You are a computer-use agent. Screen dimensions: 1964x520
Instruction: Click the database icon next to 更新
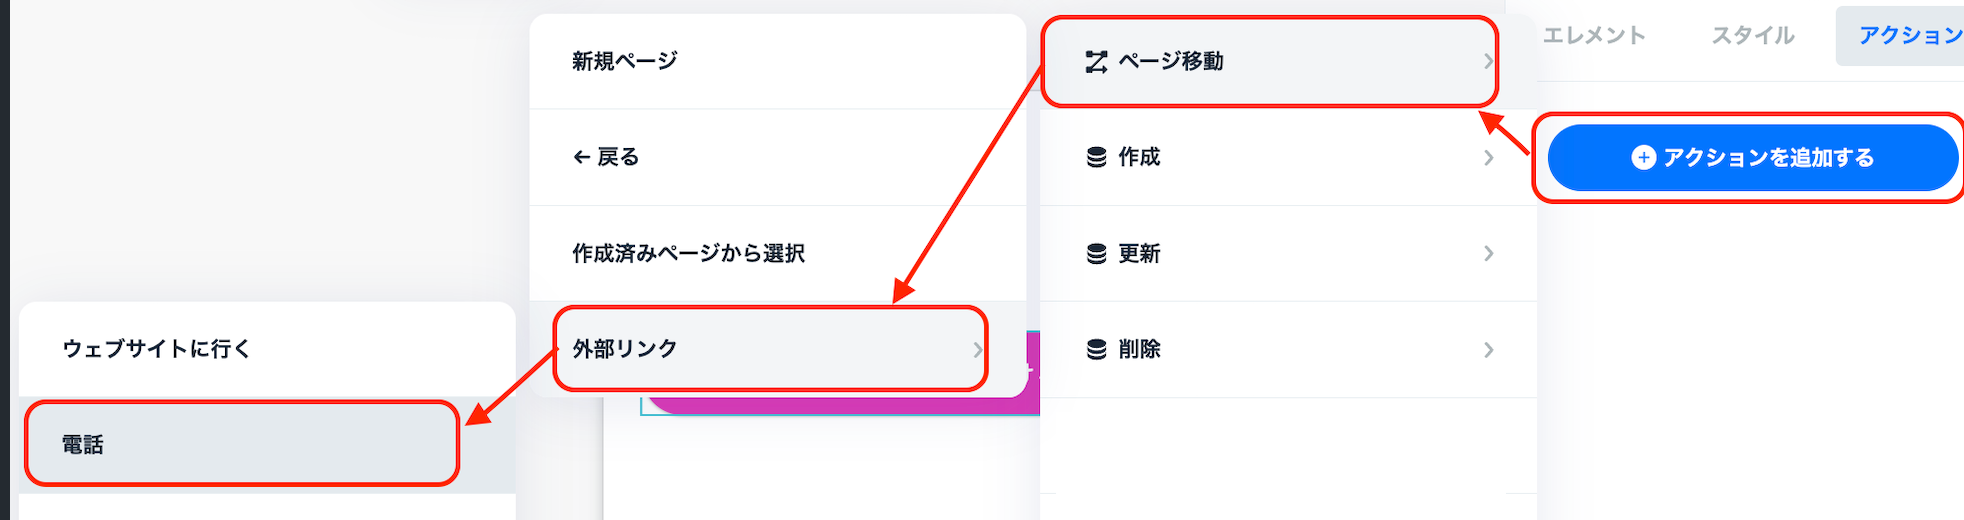1096,254
